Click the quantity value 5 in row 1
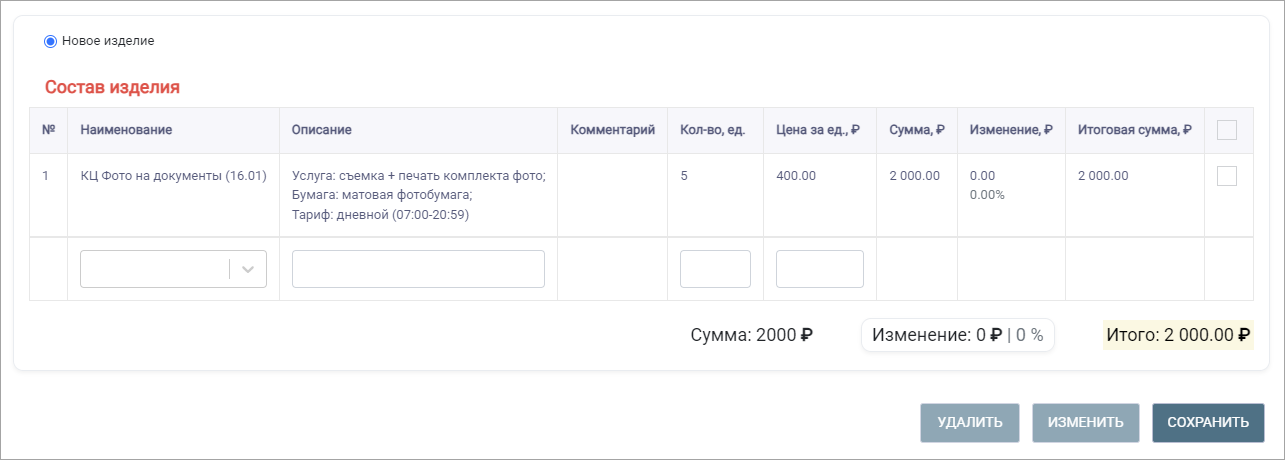This screenshot has height=460, width=1285. [684, 176]
